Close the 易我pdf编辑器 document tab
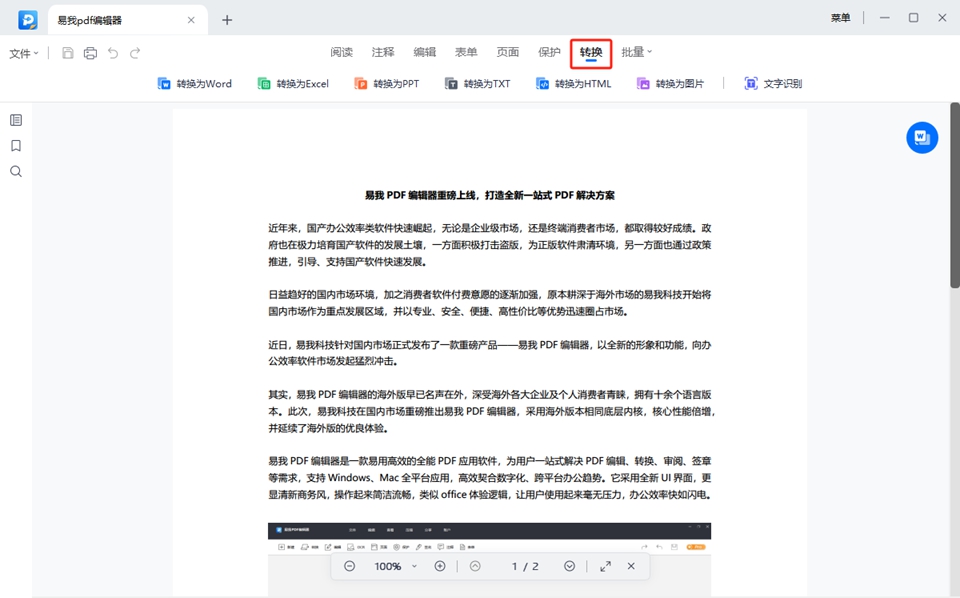The image size is (960, 598). [x=191, y=20]
